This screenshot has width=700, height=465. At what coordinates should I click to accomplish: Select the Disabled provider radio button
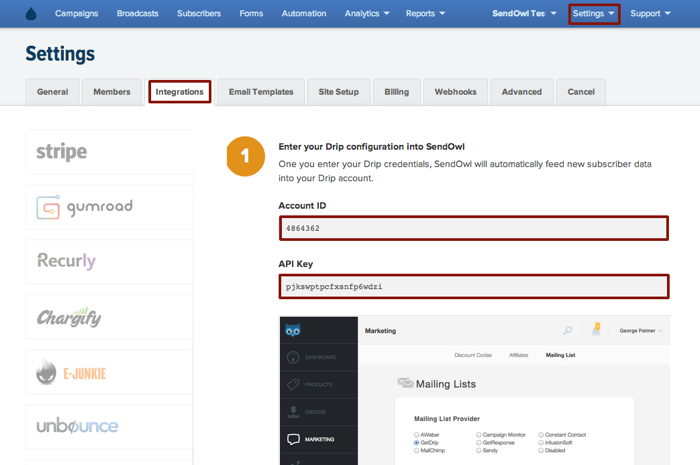[x=541, y=450]
